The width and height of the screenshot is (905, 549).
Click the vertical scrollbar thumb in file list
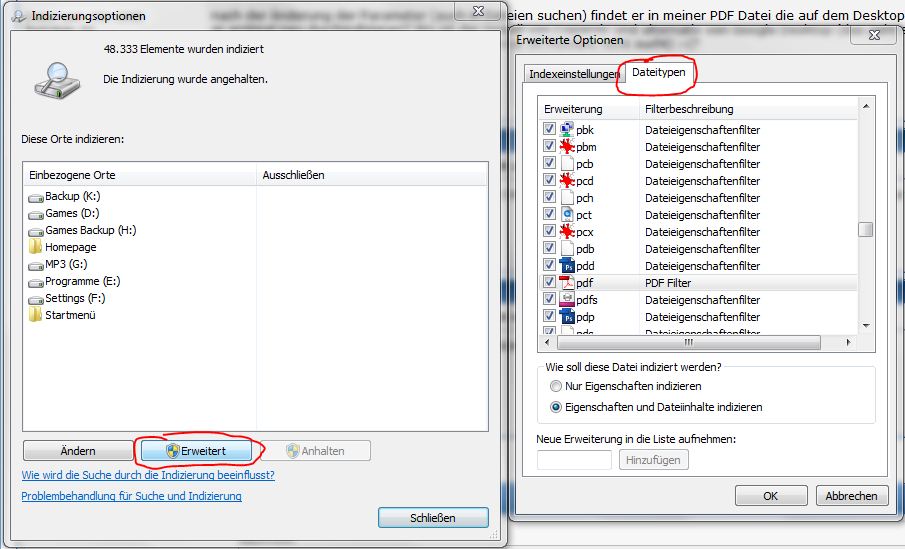click(866, 229)
